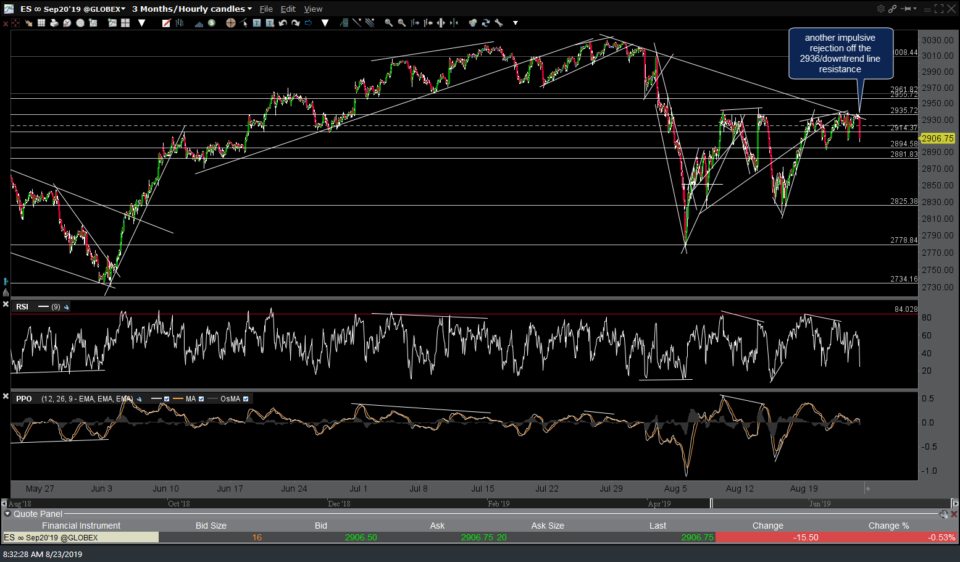Click the hexagon settings icon in title bar
Screen dimensions: 960x562
pyautogui.click(x=881, y=9)
